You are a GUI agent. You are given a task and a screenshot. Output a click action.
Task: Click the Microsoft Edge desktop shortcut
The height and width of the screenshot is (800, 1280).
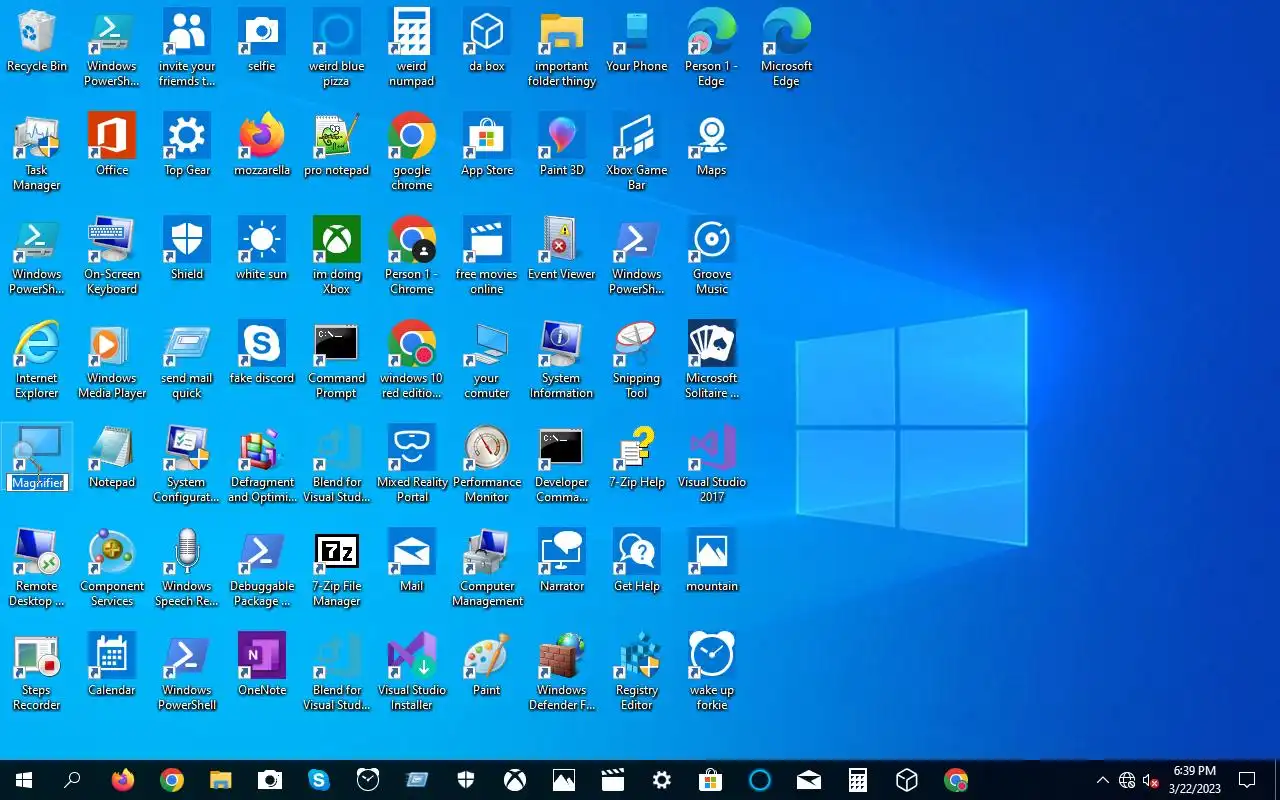(787, 48)
